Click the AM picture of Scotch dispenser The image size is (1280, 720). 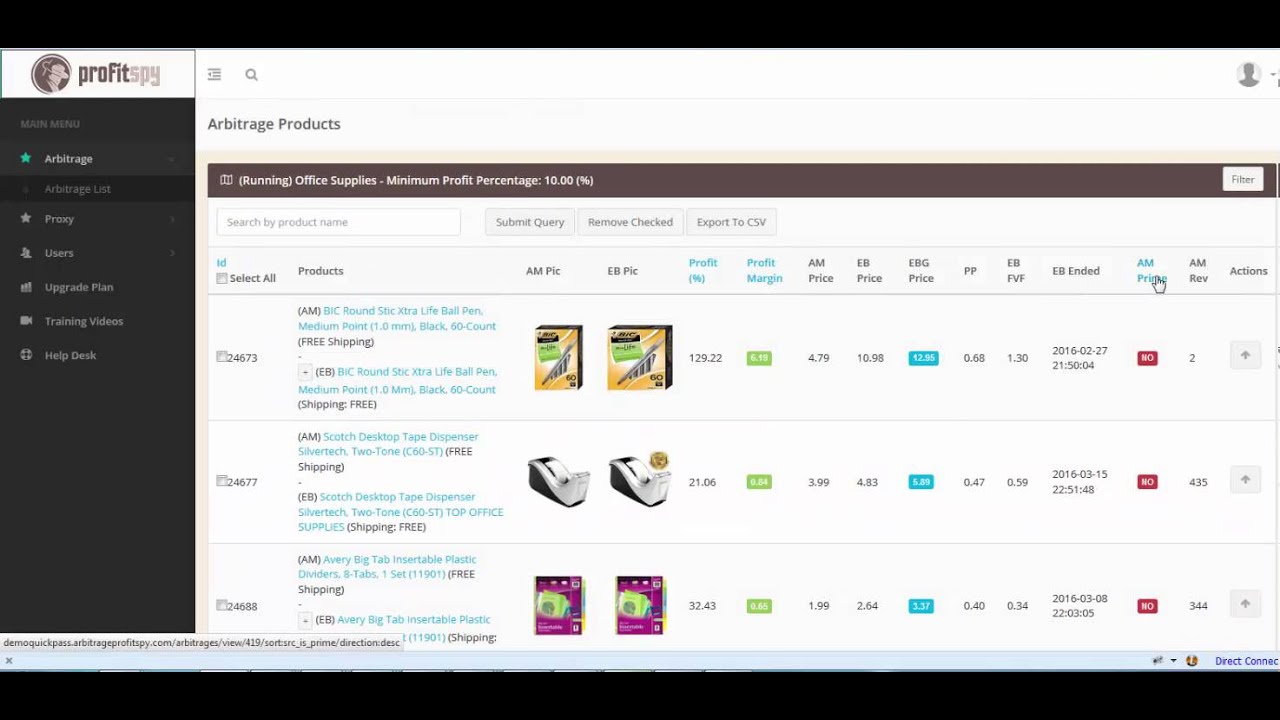pos(558,481)
